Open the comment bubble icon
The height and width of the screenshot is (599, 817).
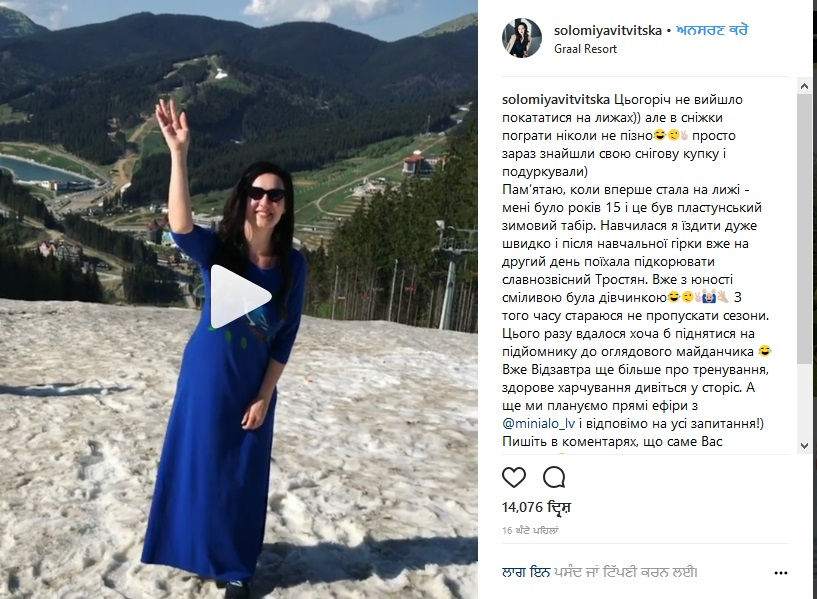(554, 477)
